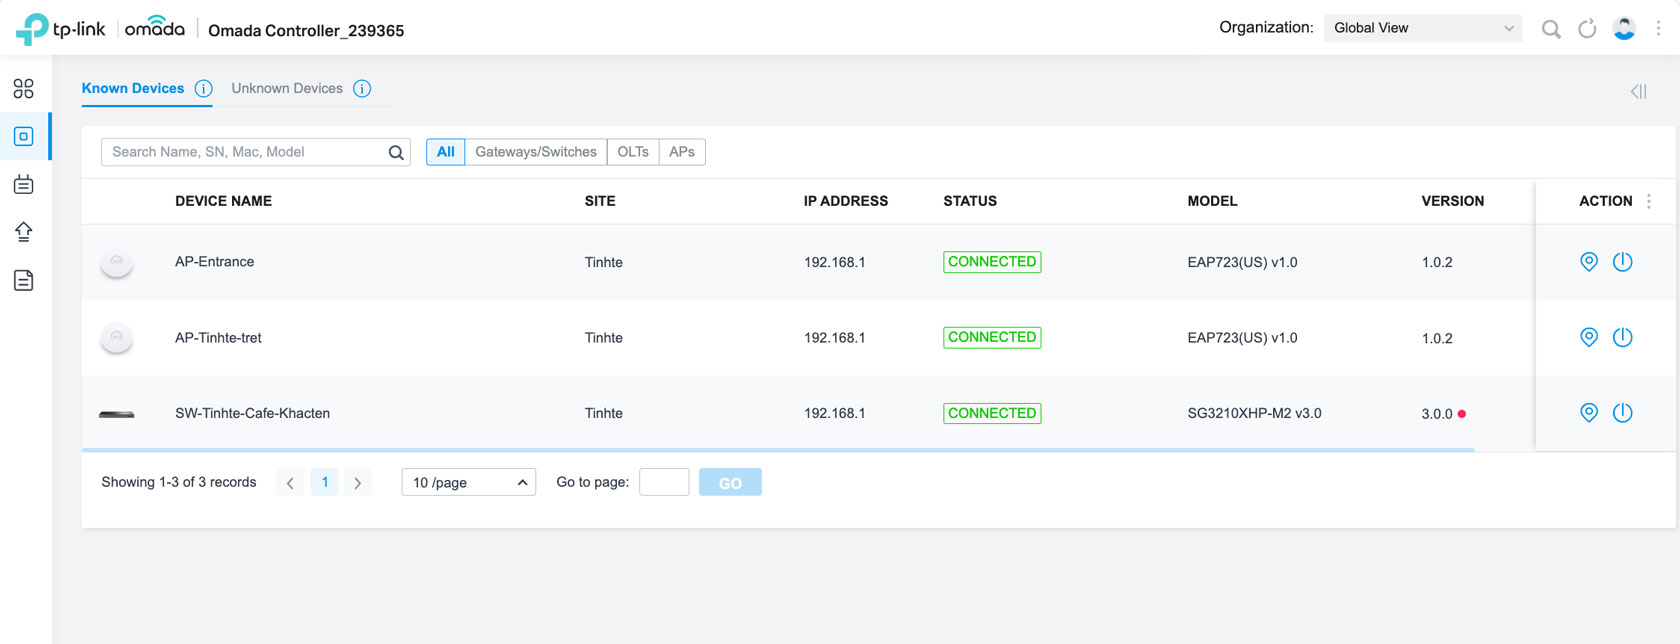Click CONNECTED status of AP-Entrance

992,262
